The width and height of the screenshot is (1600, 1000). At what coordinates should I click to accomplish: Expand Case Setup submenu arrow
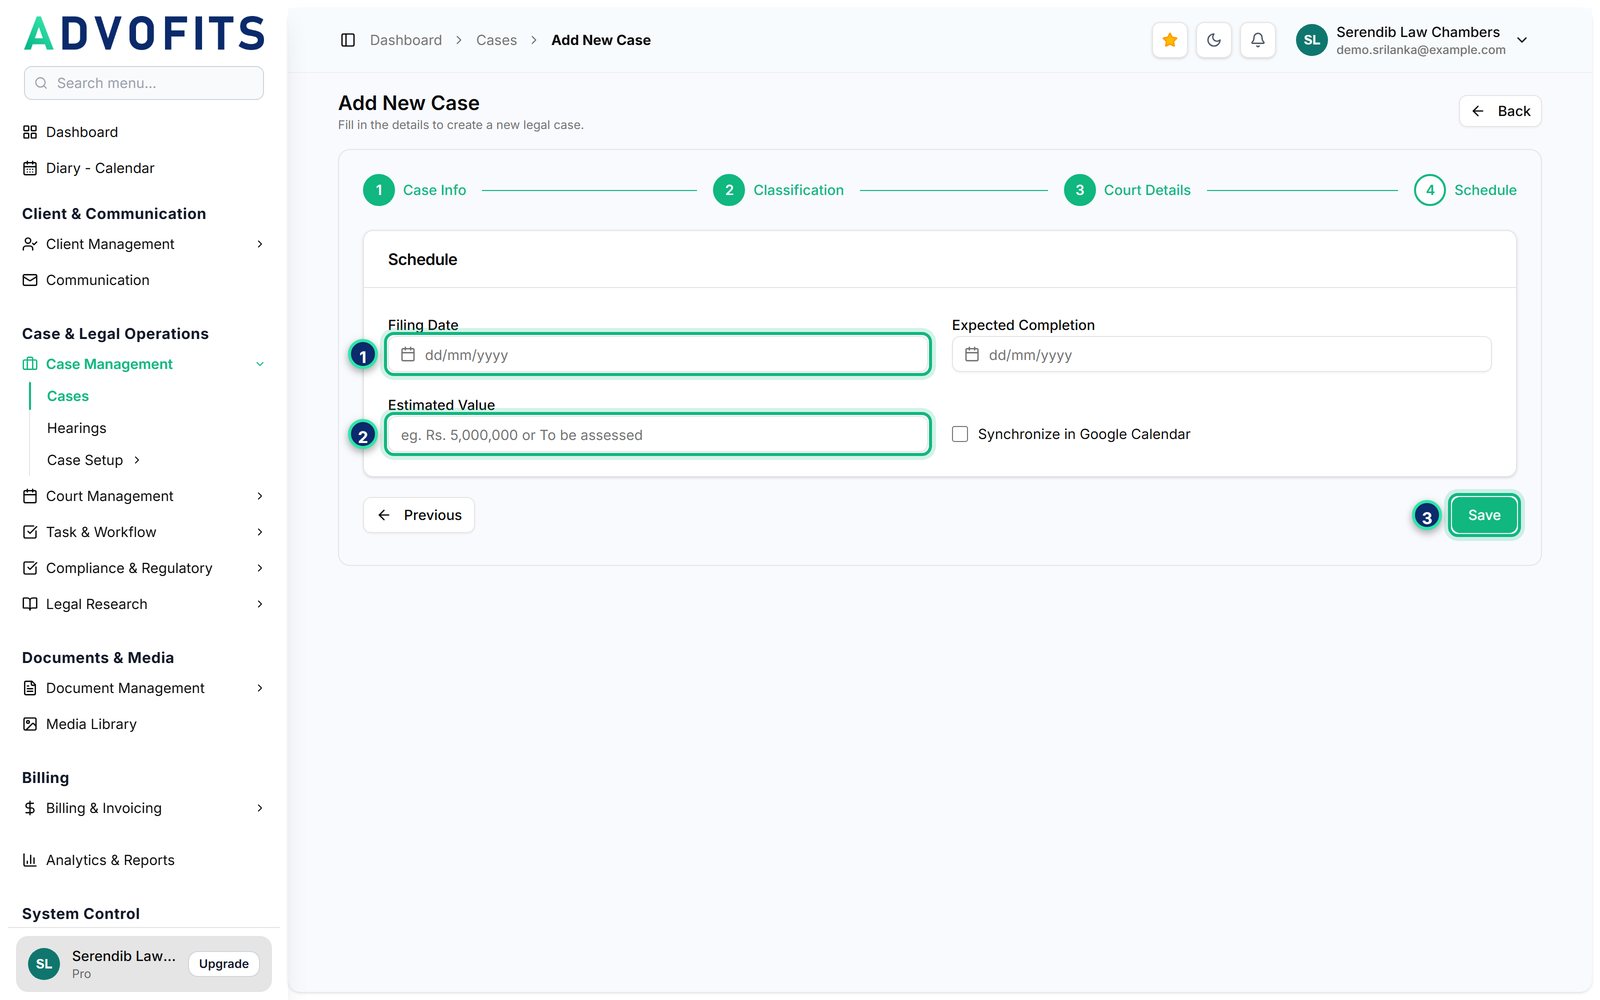coord(137,460)
